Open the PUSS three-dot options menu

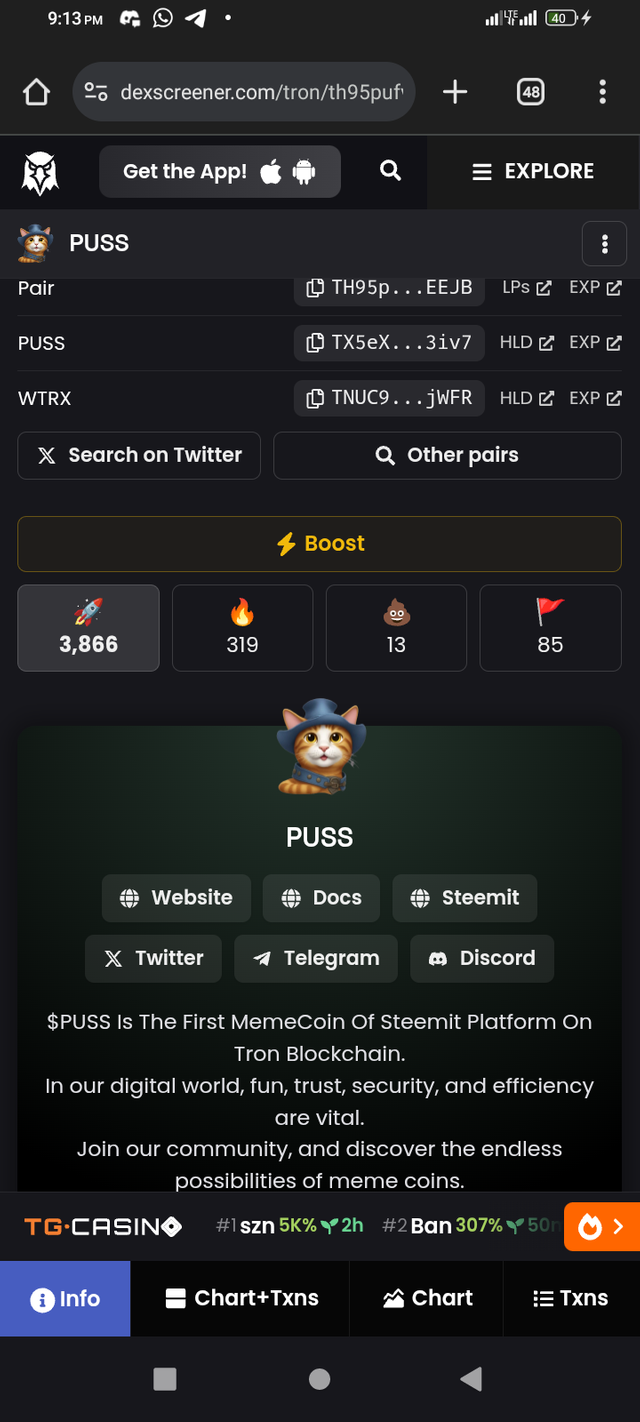(x=604, y=244)
